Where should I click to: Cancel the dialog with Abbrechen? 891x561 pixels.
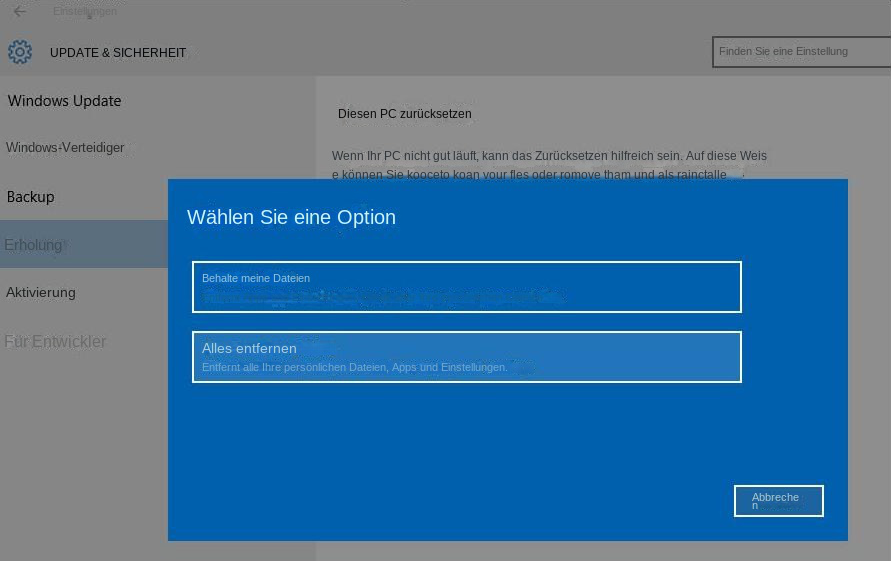click(x=778, y=501)
